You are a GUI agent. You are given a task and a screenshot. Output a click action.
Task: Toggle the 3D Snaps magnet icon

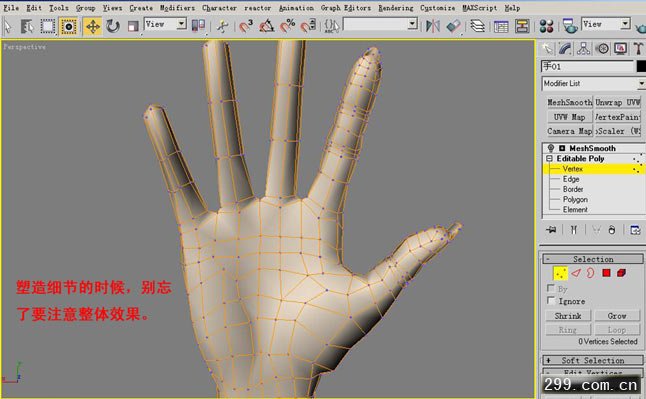coord(246,26)
